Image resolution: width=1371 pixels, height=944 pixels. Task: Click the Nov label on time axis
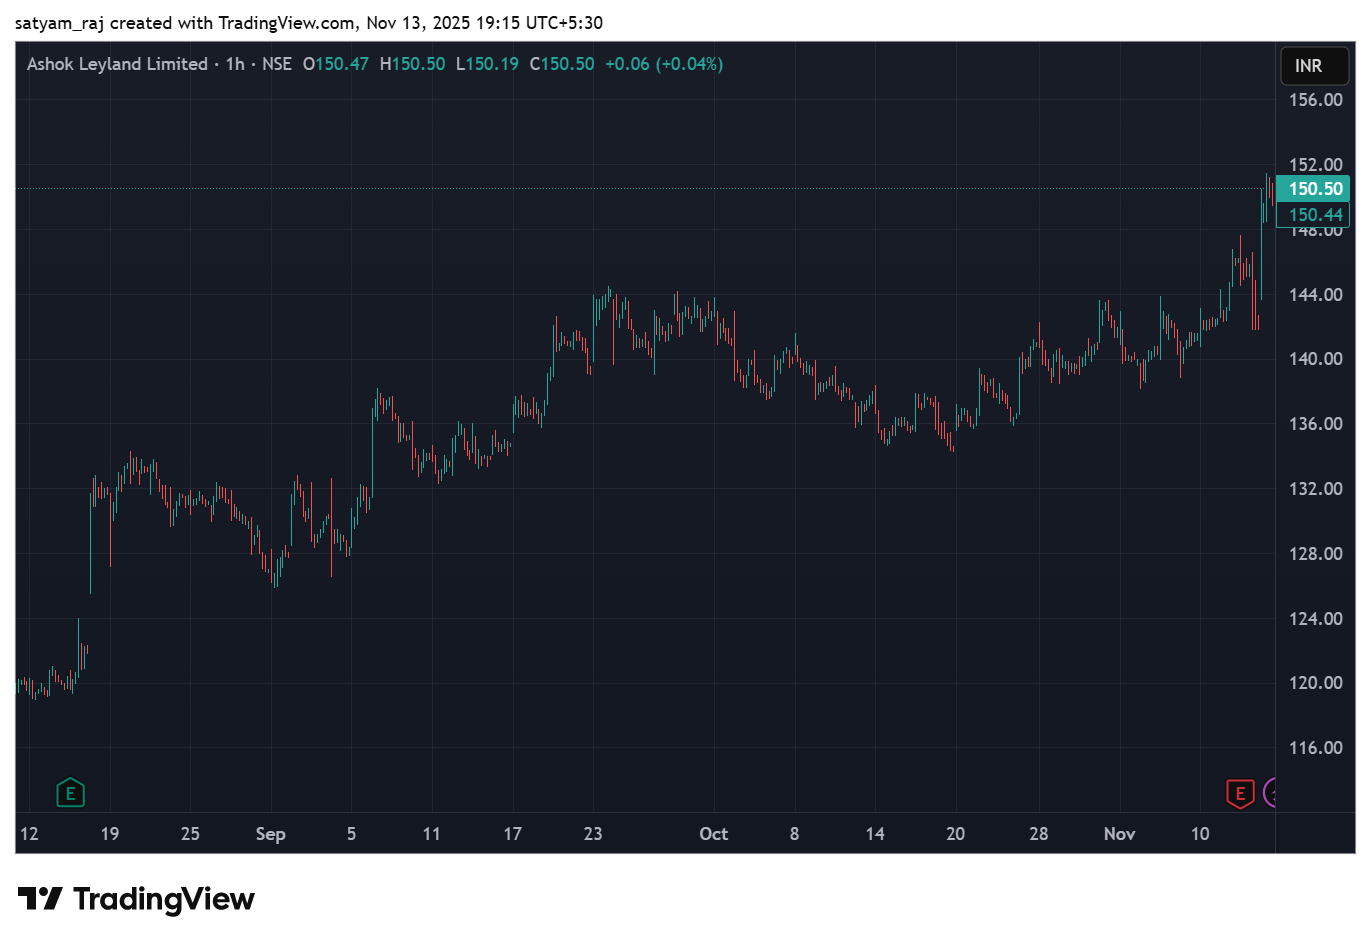1119,834
